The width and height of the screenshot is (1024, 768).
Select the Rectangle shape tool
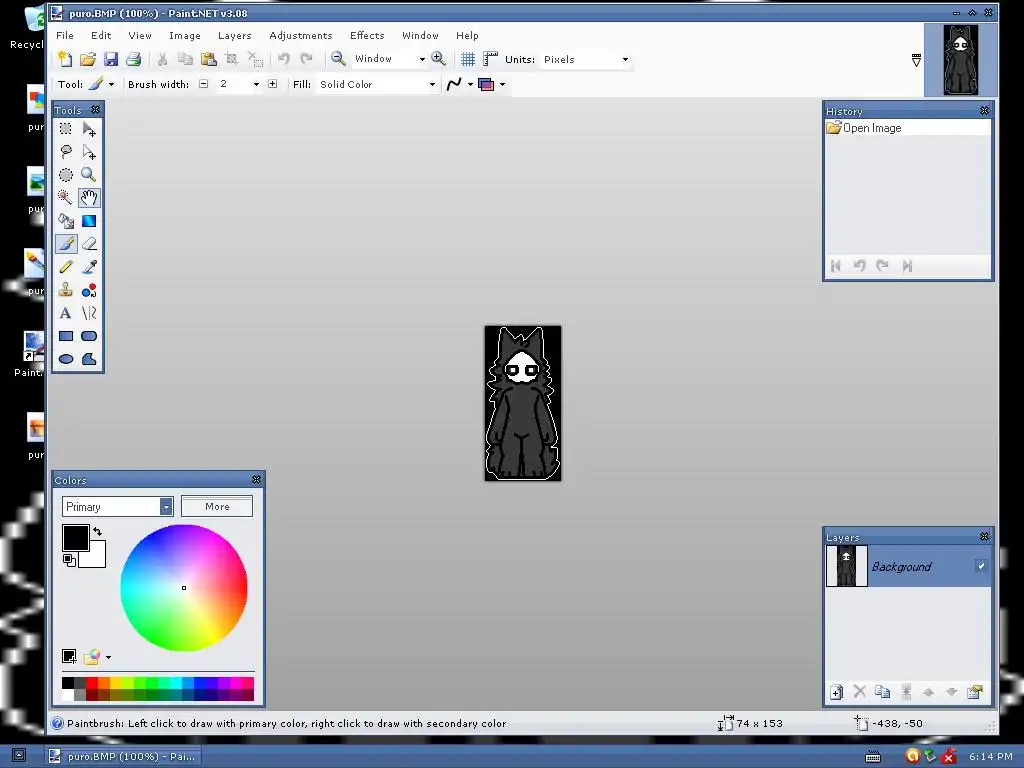(x=66, y=336)
